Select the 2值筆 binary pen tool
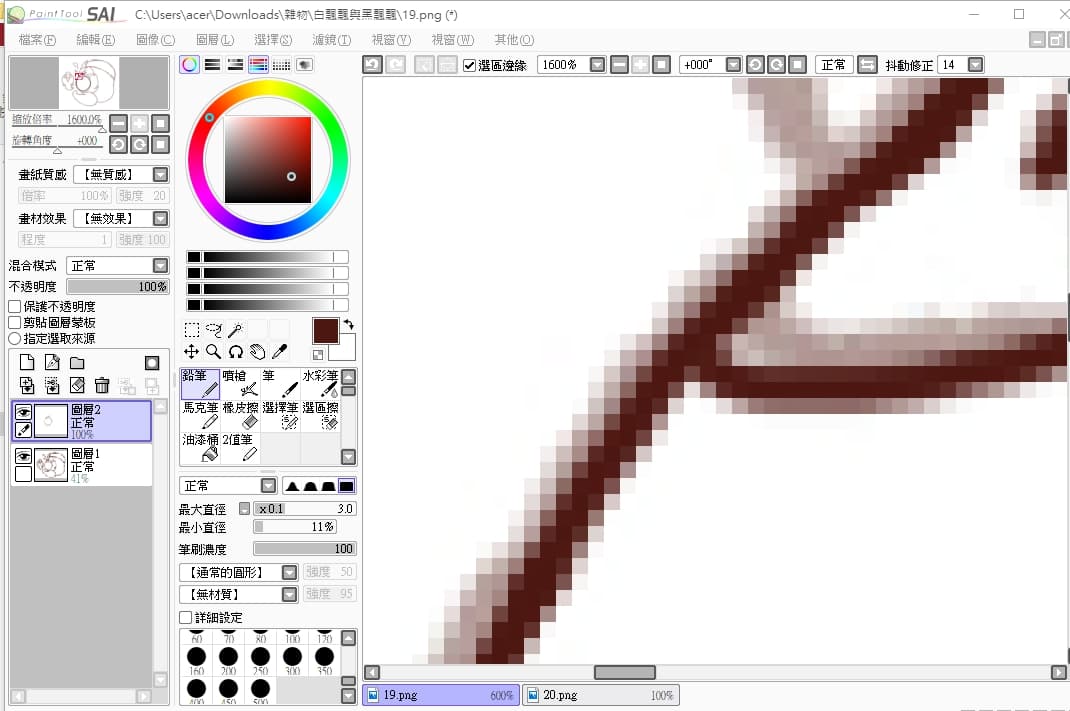Viewport: 1070px width, 711px height. click(240, 448)
